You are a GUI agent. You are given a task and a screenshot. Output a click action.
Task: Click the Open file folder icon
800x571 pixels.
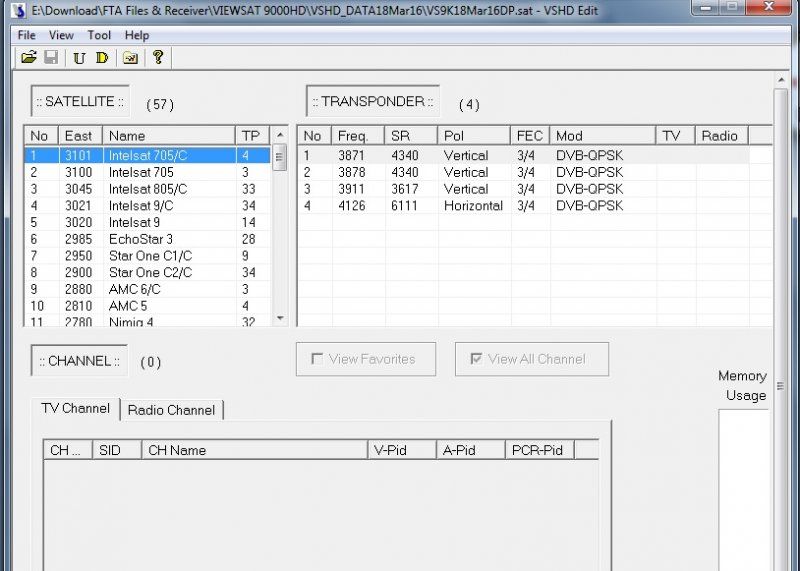(x=29, y=58)
